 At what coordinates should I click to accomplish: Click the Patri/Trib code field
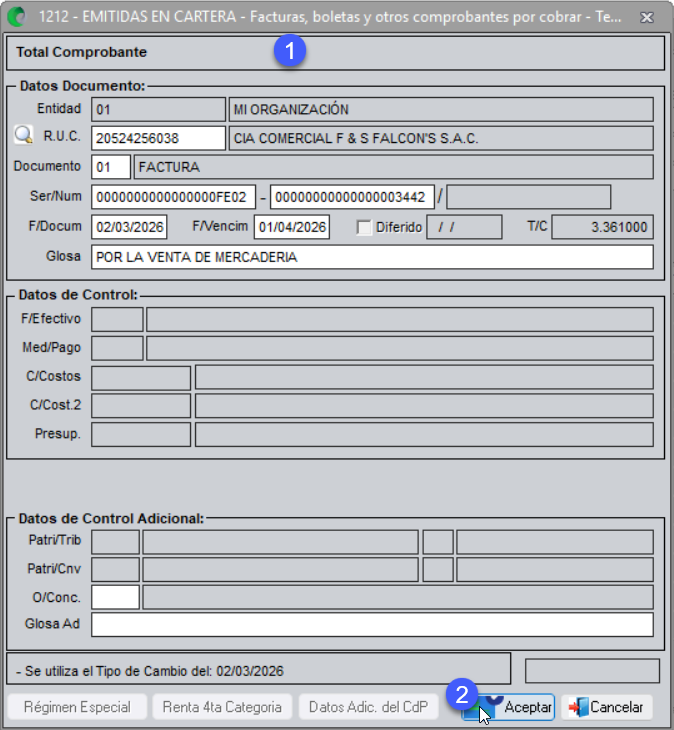[x=115, y=542]
